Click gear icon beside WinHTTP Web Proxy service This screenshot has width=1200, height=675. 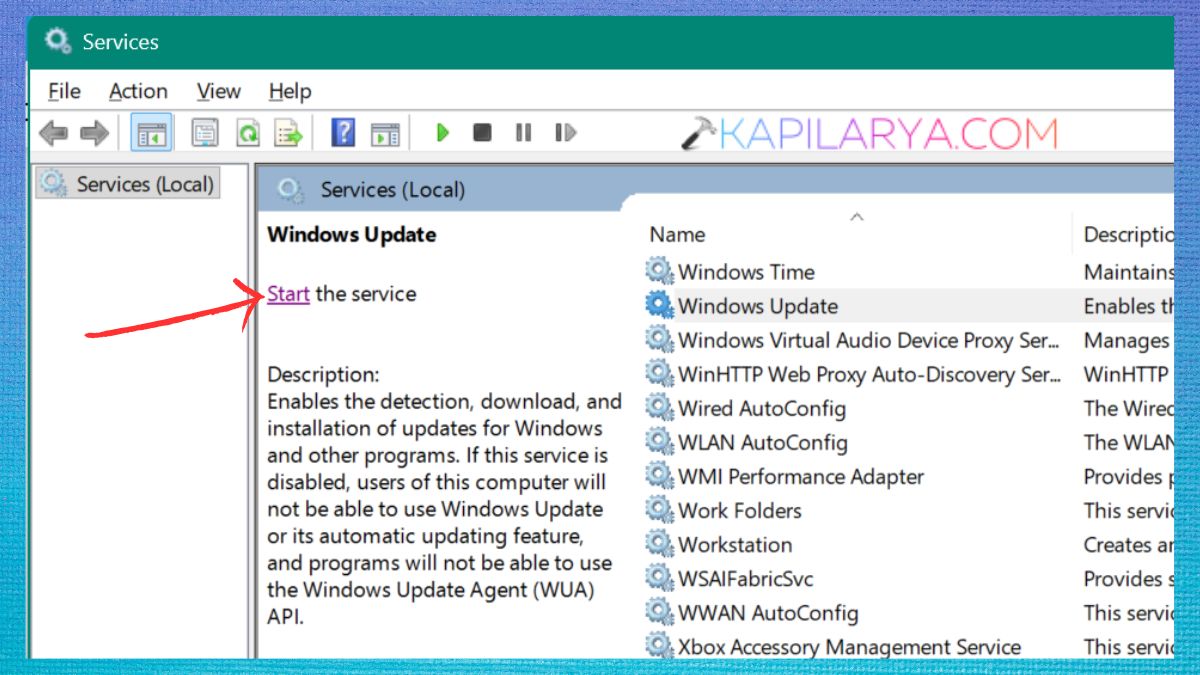tap(660, 373)
